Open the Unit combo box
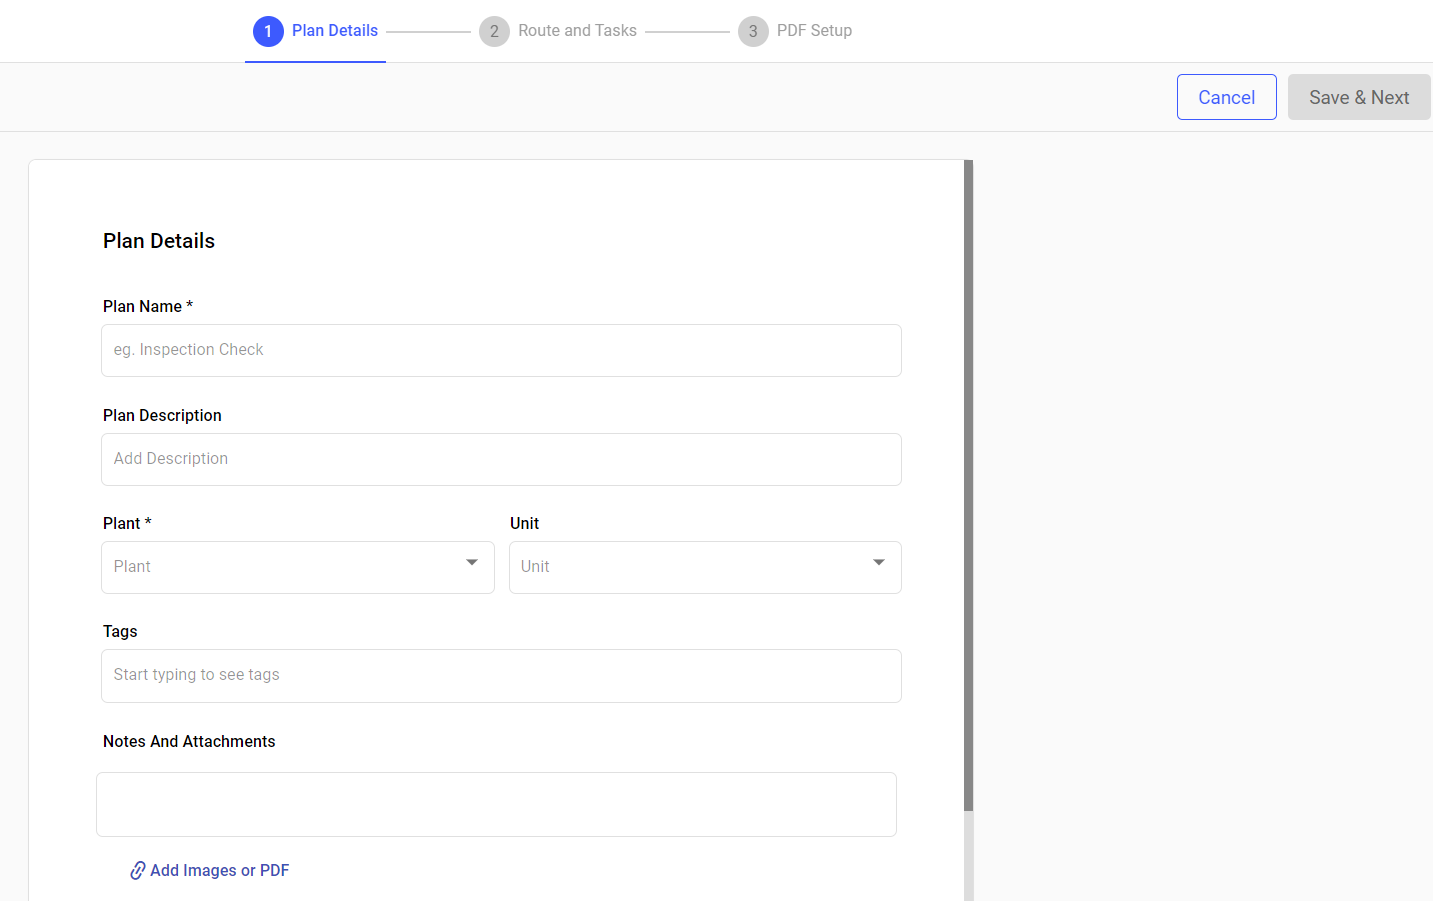This screenshot has width=1433, height=901. click(x=690, y=567)
